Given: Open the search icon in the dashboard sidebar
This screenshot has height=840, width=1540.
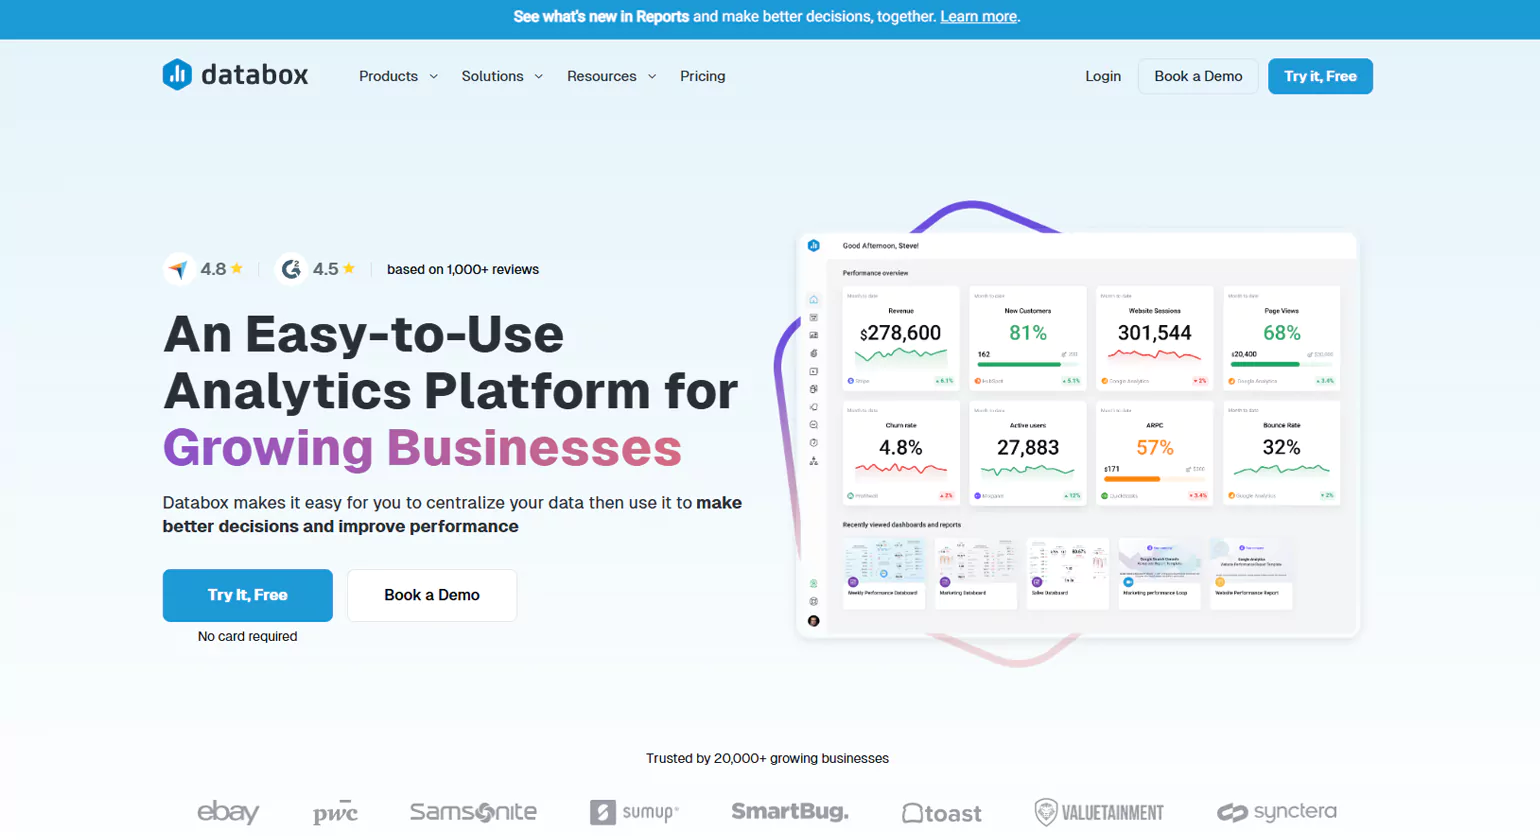Looking at the screenshot, I should pos(813,424).
